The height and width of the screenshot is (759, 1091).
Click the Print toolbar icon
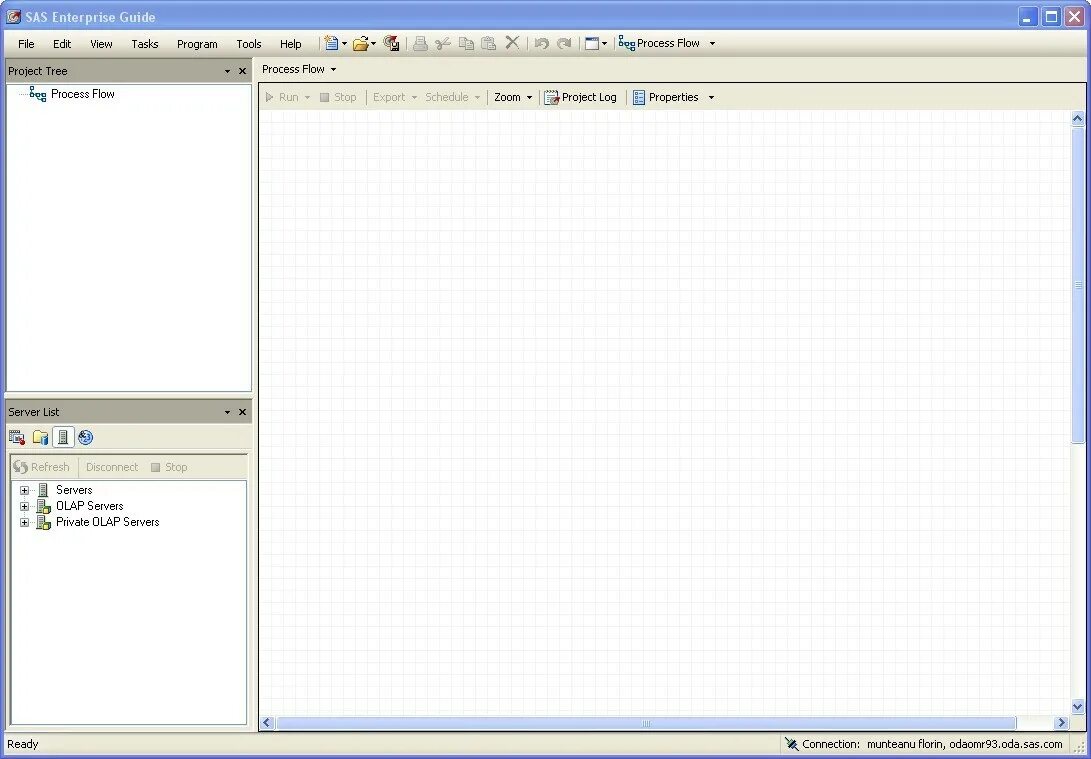pos(420,43)
